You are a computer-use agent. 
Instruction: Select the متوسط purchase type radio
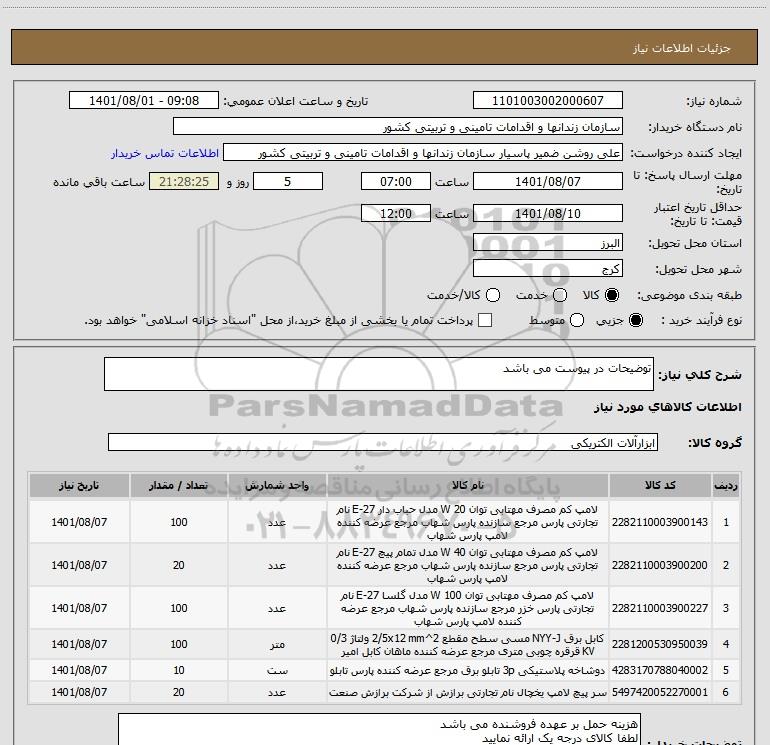[x=577, y=320]
